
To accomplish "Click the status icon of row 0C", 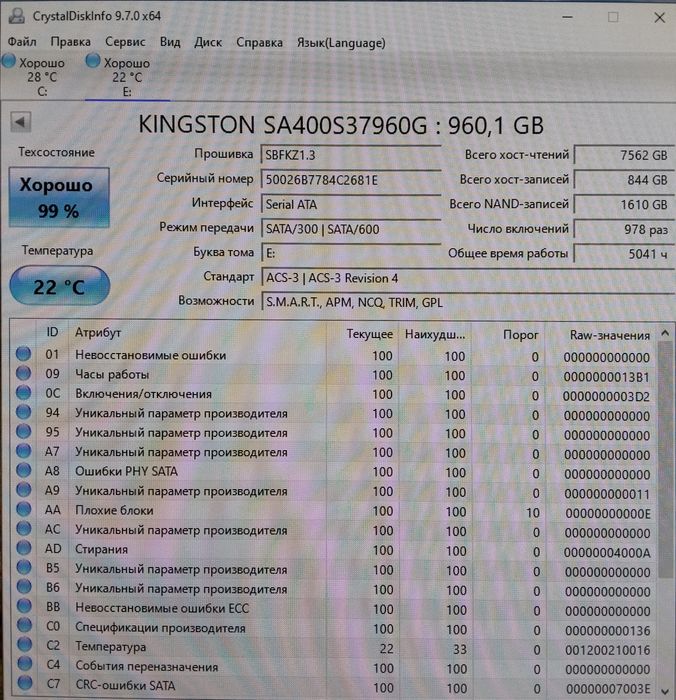I will [23, 392].
